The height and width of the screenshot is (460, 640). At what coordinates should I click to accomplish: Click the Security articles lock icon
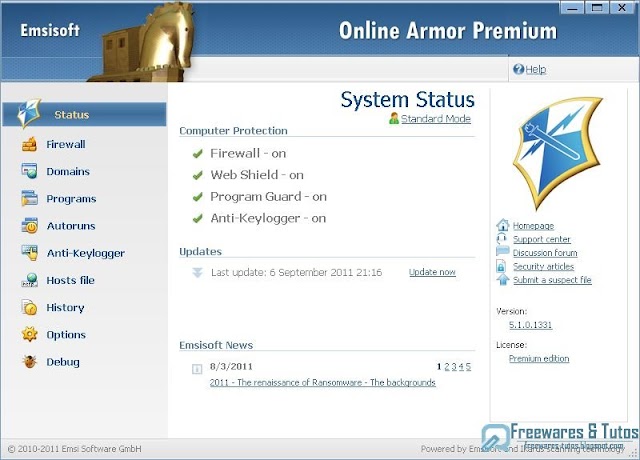(501, 266)
